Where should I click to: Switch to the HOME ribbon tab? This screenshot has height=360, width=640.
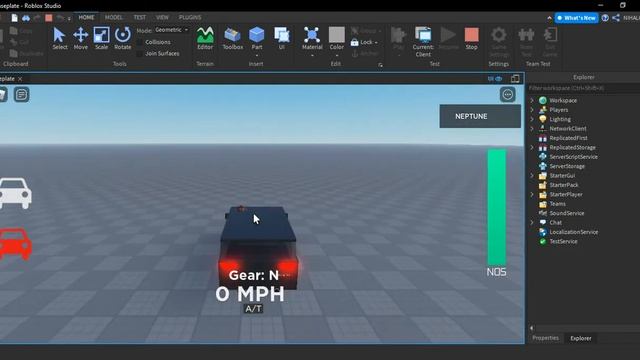click(x=86, y=17)
